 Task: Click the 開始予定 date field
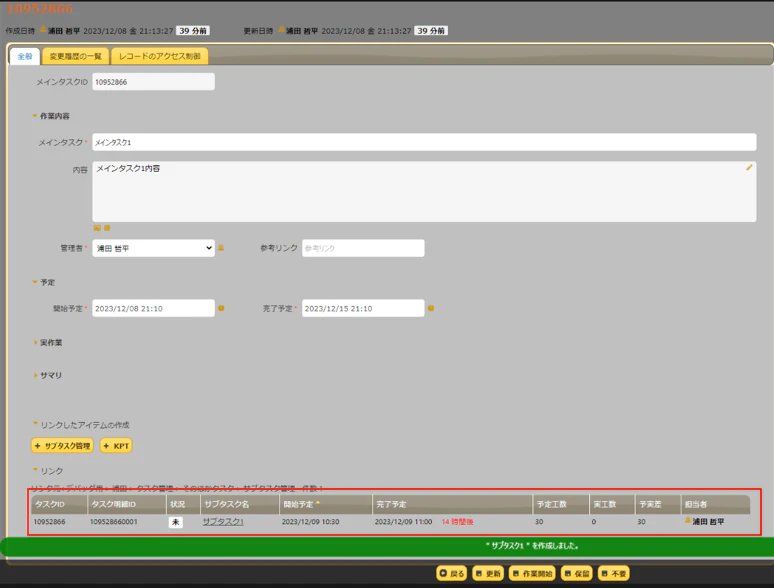pos(154,309)
